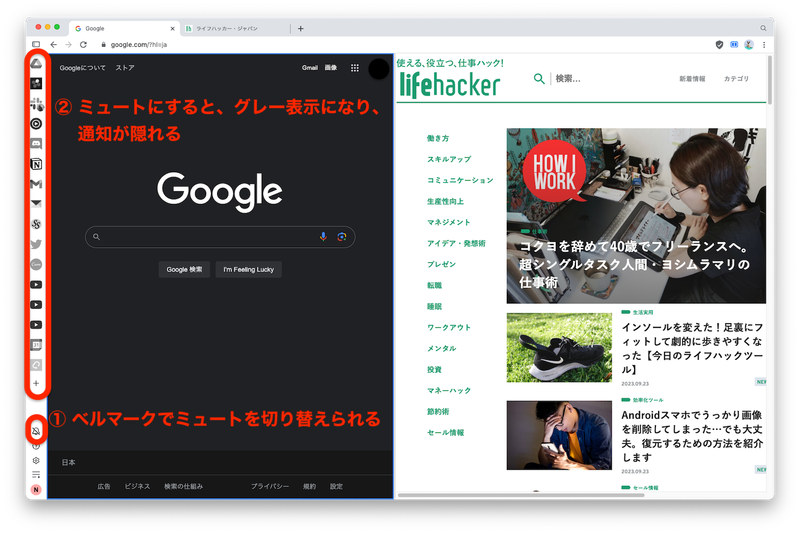Image resolution: width=800 pixels, height=533 pixels.
Task: Open the Gmail app in the sidebar
Action: tap(36, 184)
